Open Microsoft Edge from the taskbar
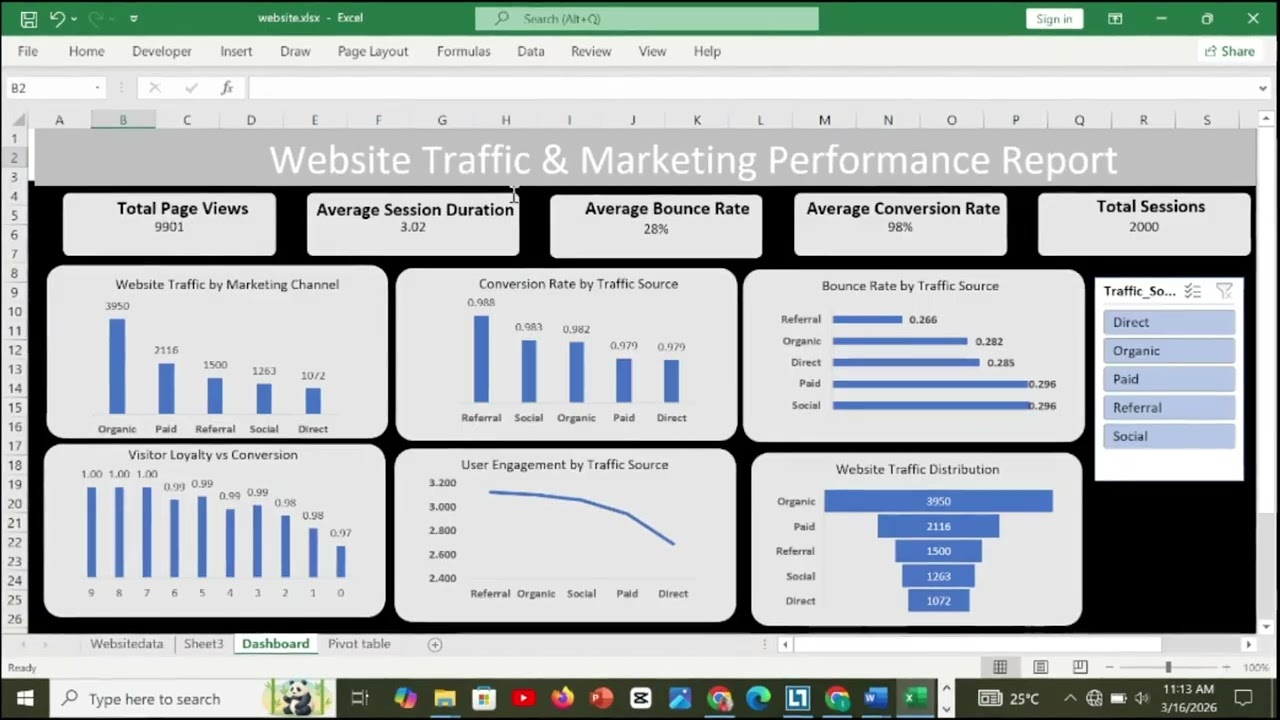 pos(758,699)
